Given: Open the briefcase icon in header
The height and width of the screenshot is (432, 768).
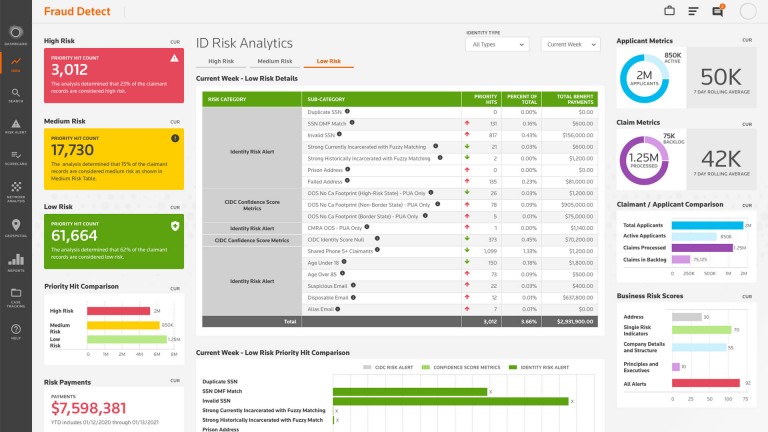Looking at the screenshot, I should (669, 11).
